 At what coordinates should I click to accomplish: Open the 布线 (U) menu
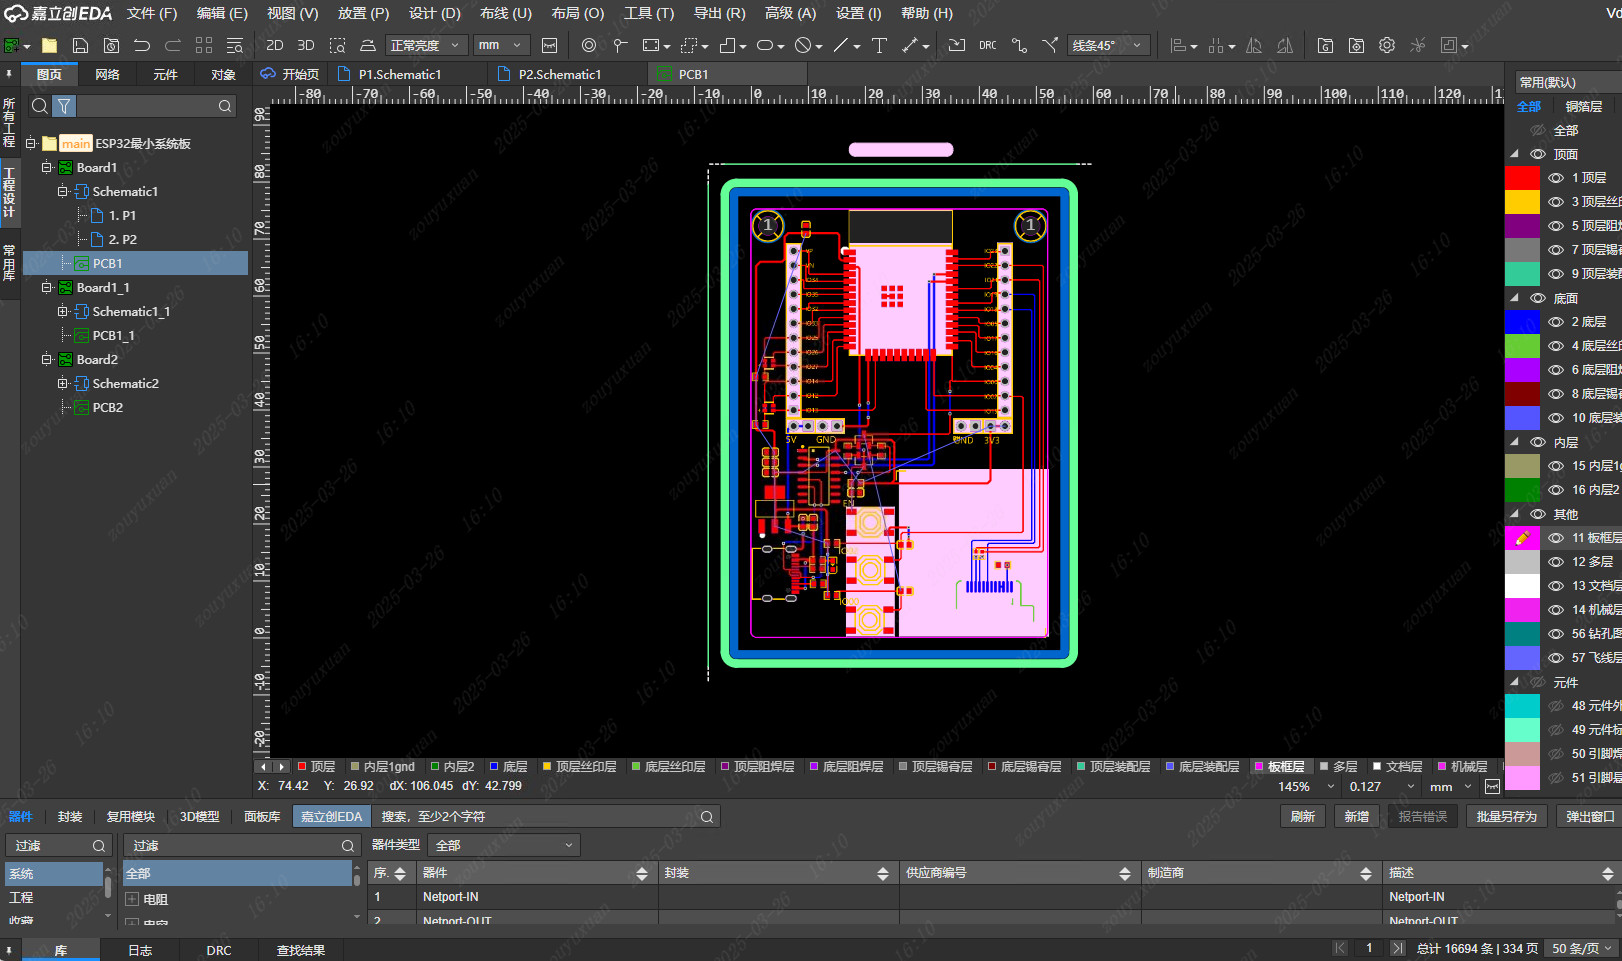[505, 13]
